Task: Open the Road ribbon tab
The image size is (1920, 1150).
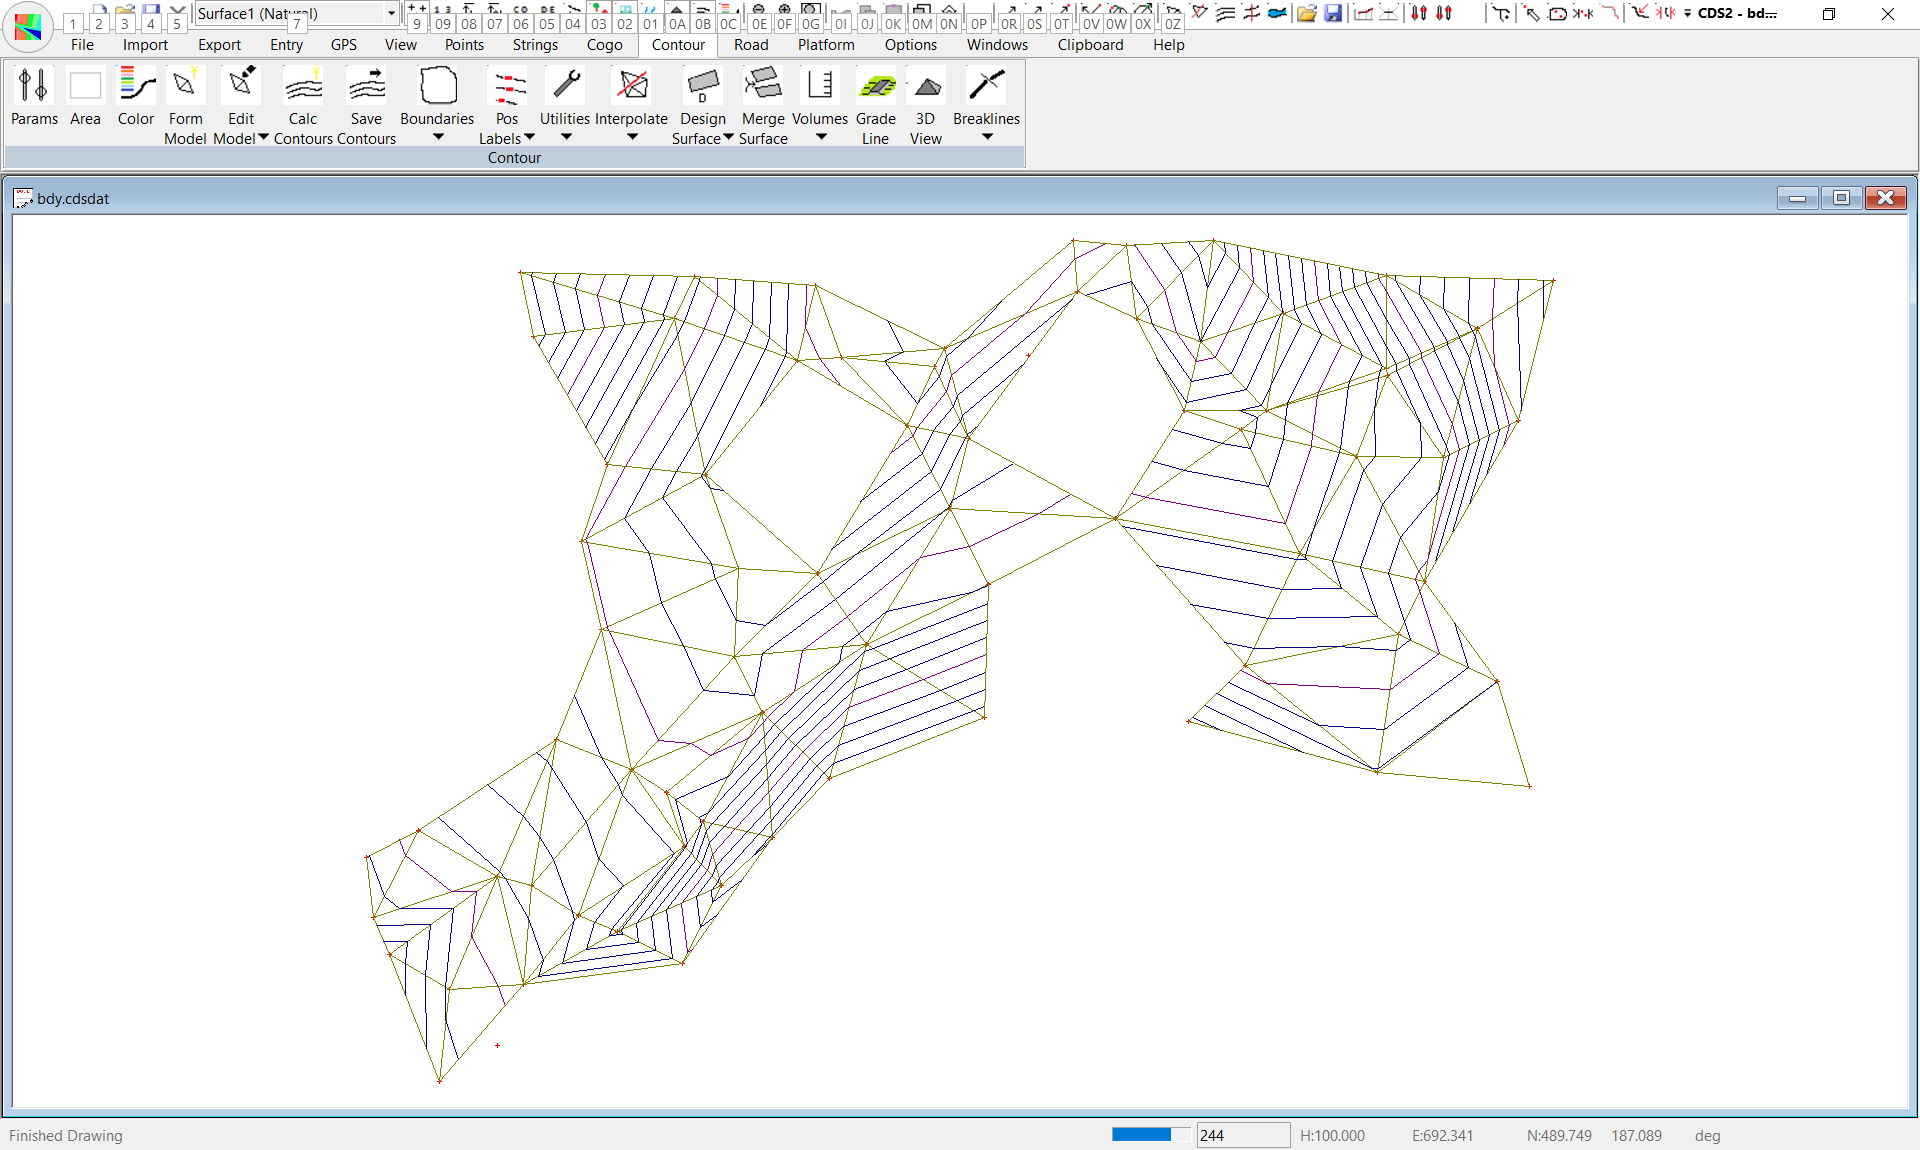Action: click(x=751, y=45)
